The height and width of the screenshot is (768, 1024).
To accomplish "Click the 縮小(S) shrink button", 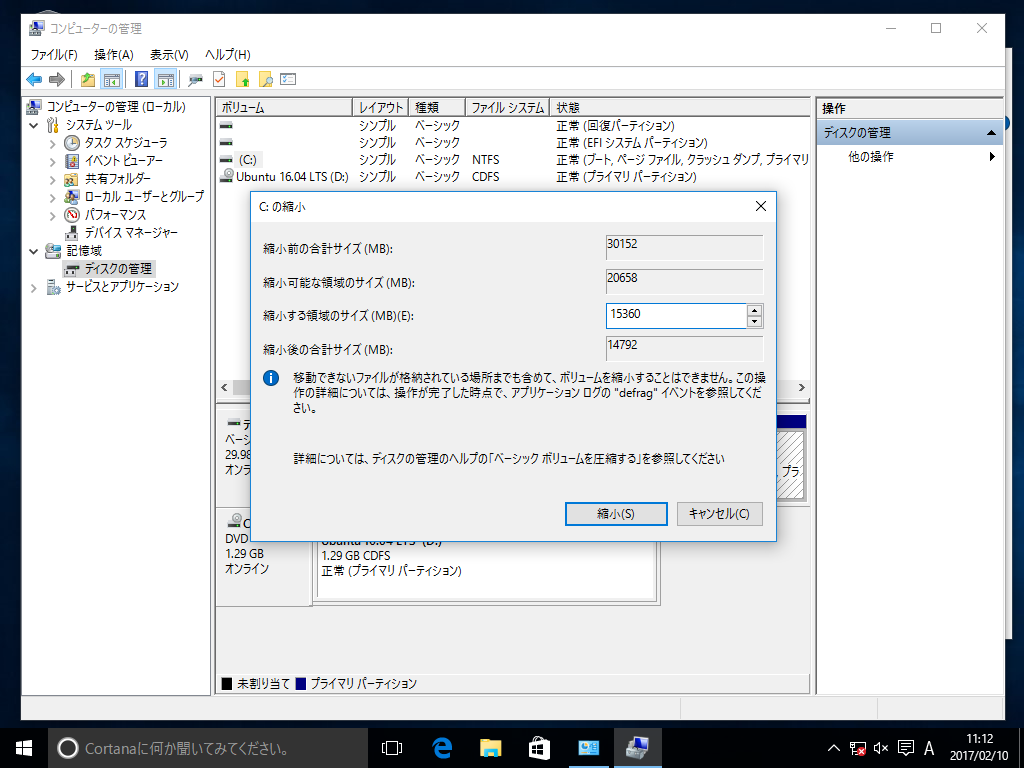I will pos(616,514).
